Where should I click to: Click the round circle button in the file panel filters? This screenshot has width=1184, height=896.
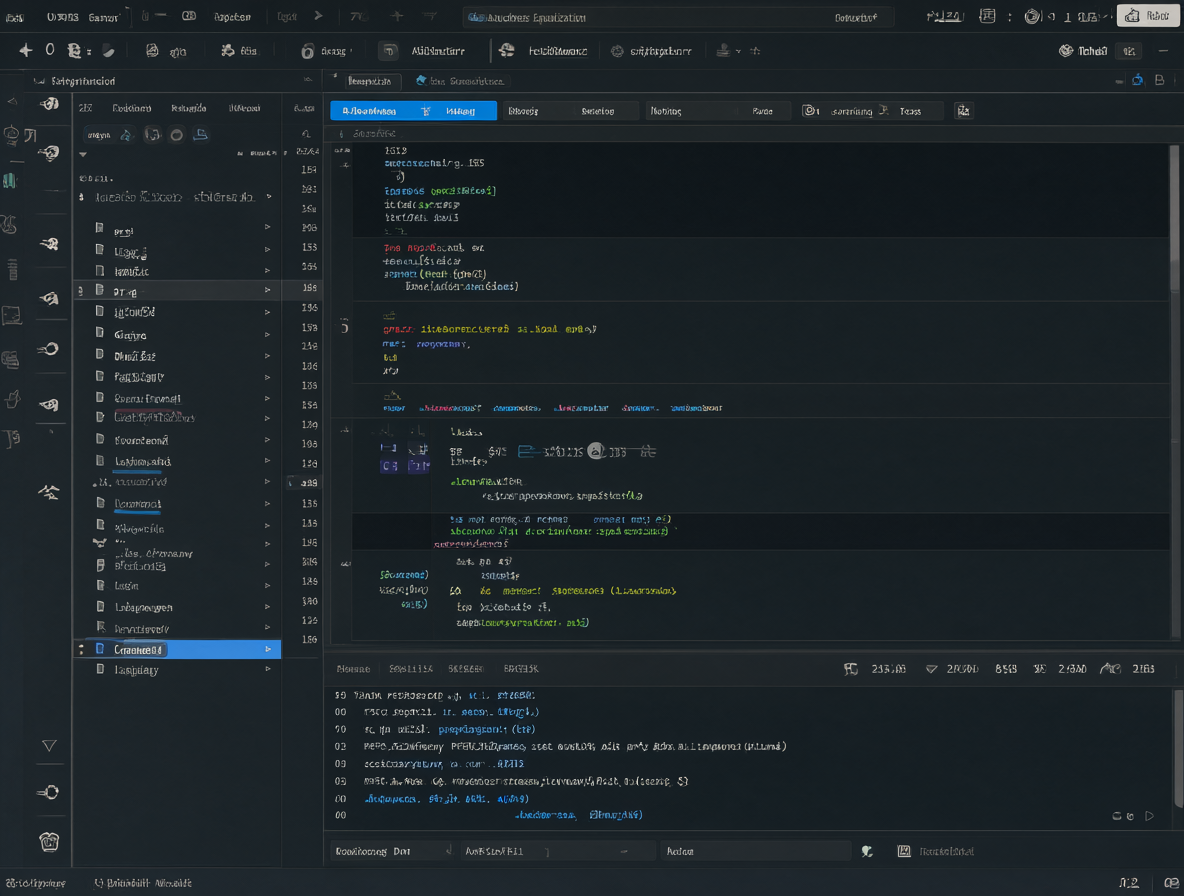click(x=177, y=135)
